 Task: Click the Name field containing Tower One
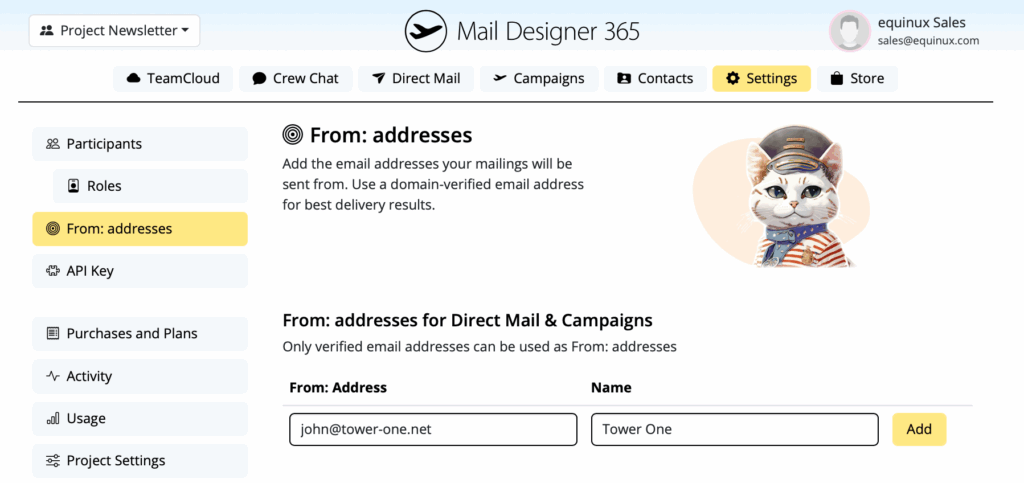tap(734, 429)
